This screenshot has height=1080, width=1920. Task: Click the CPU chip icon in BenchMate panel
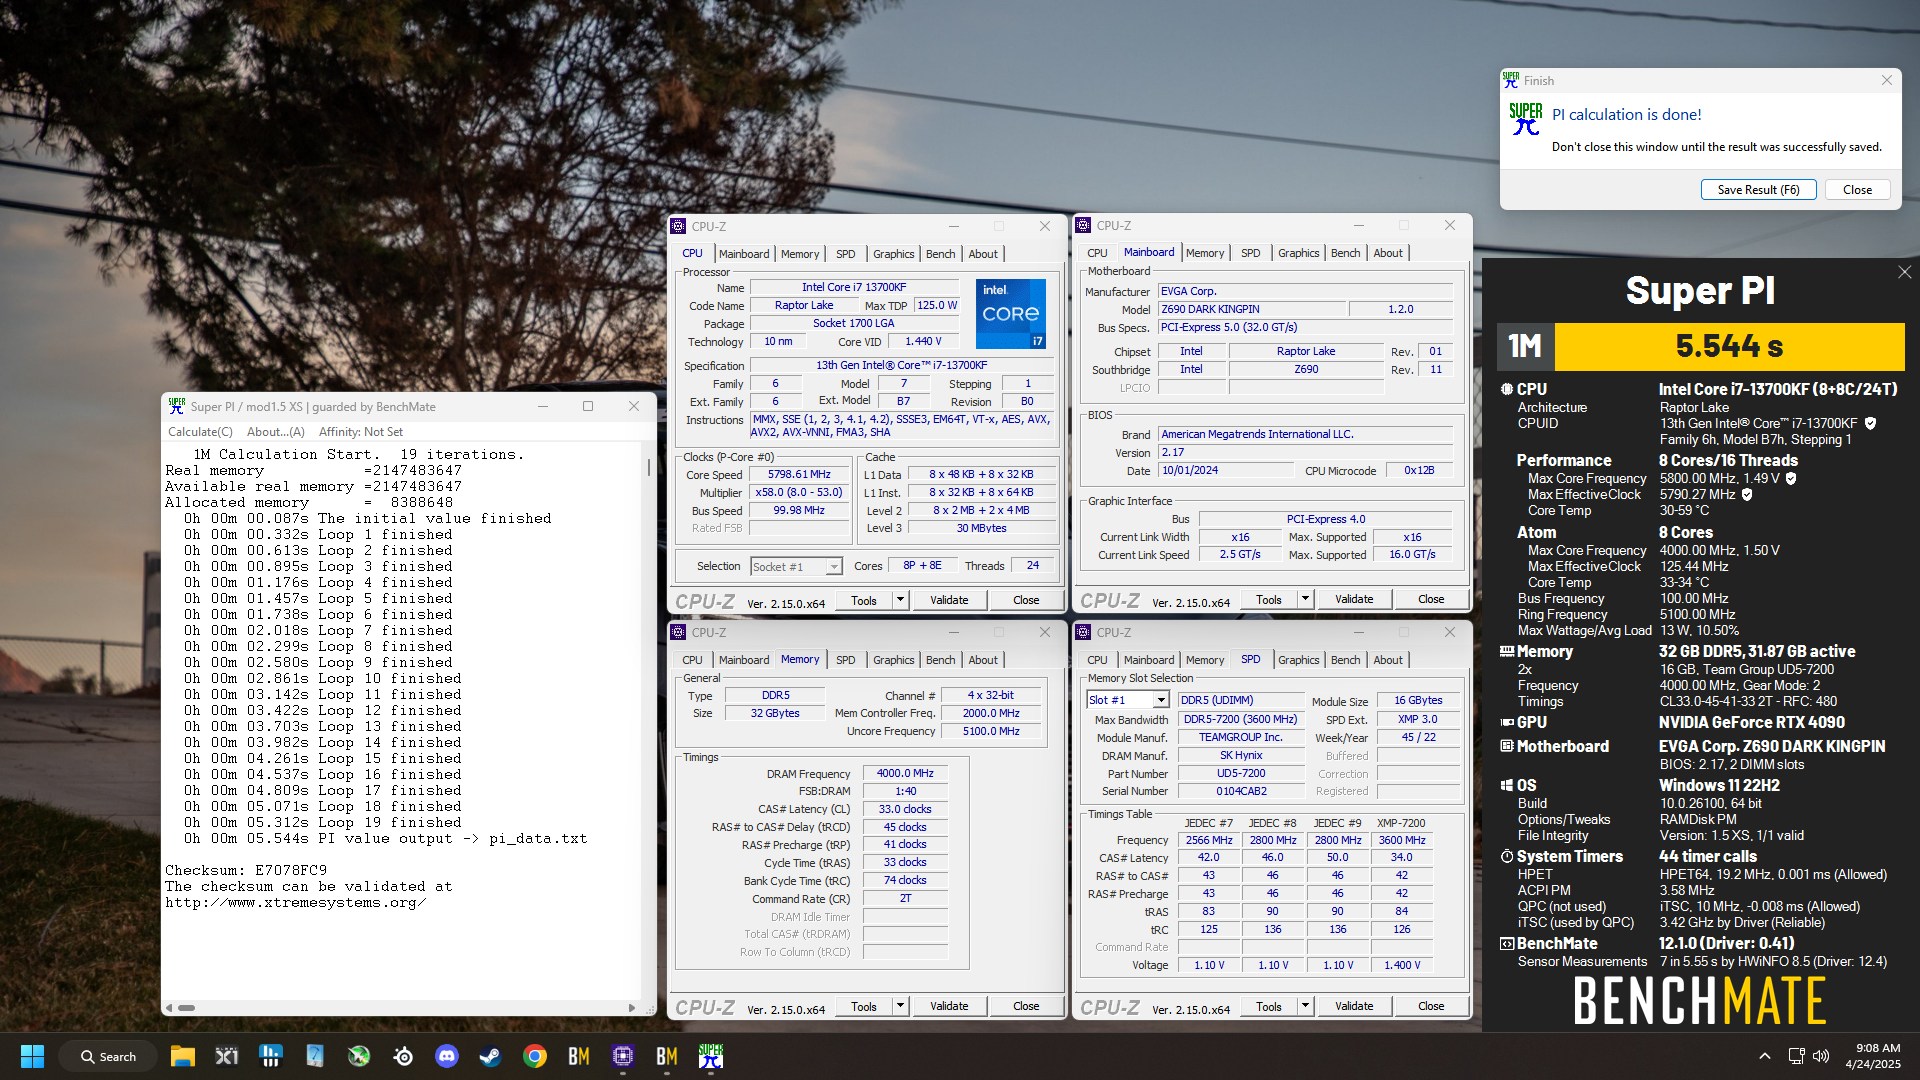[1506, 389]
